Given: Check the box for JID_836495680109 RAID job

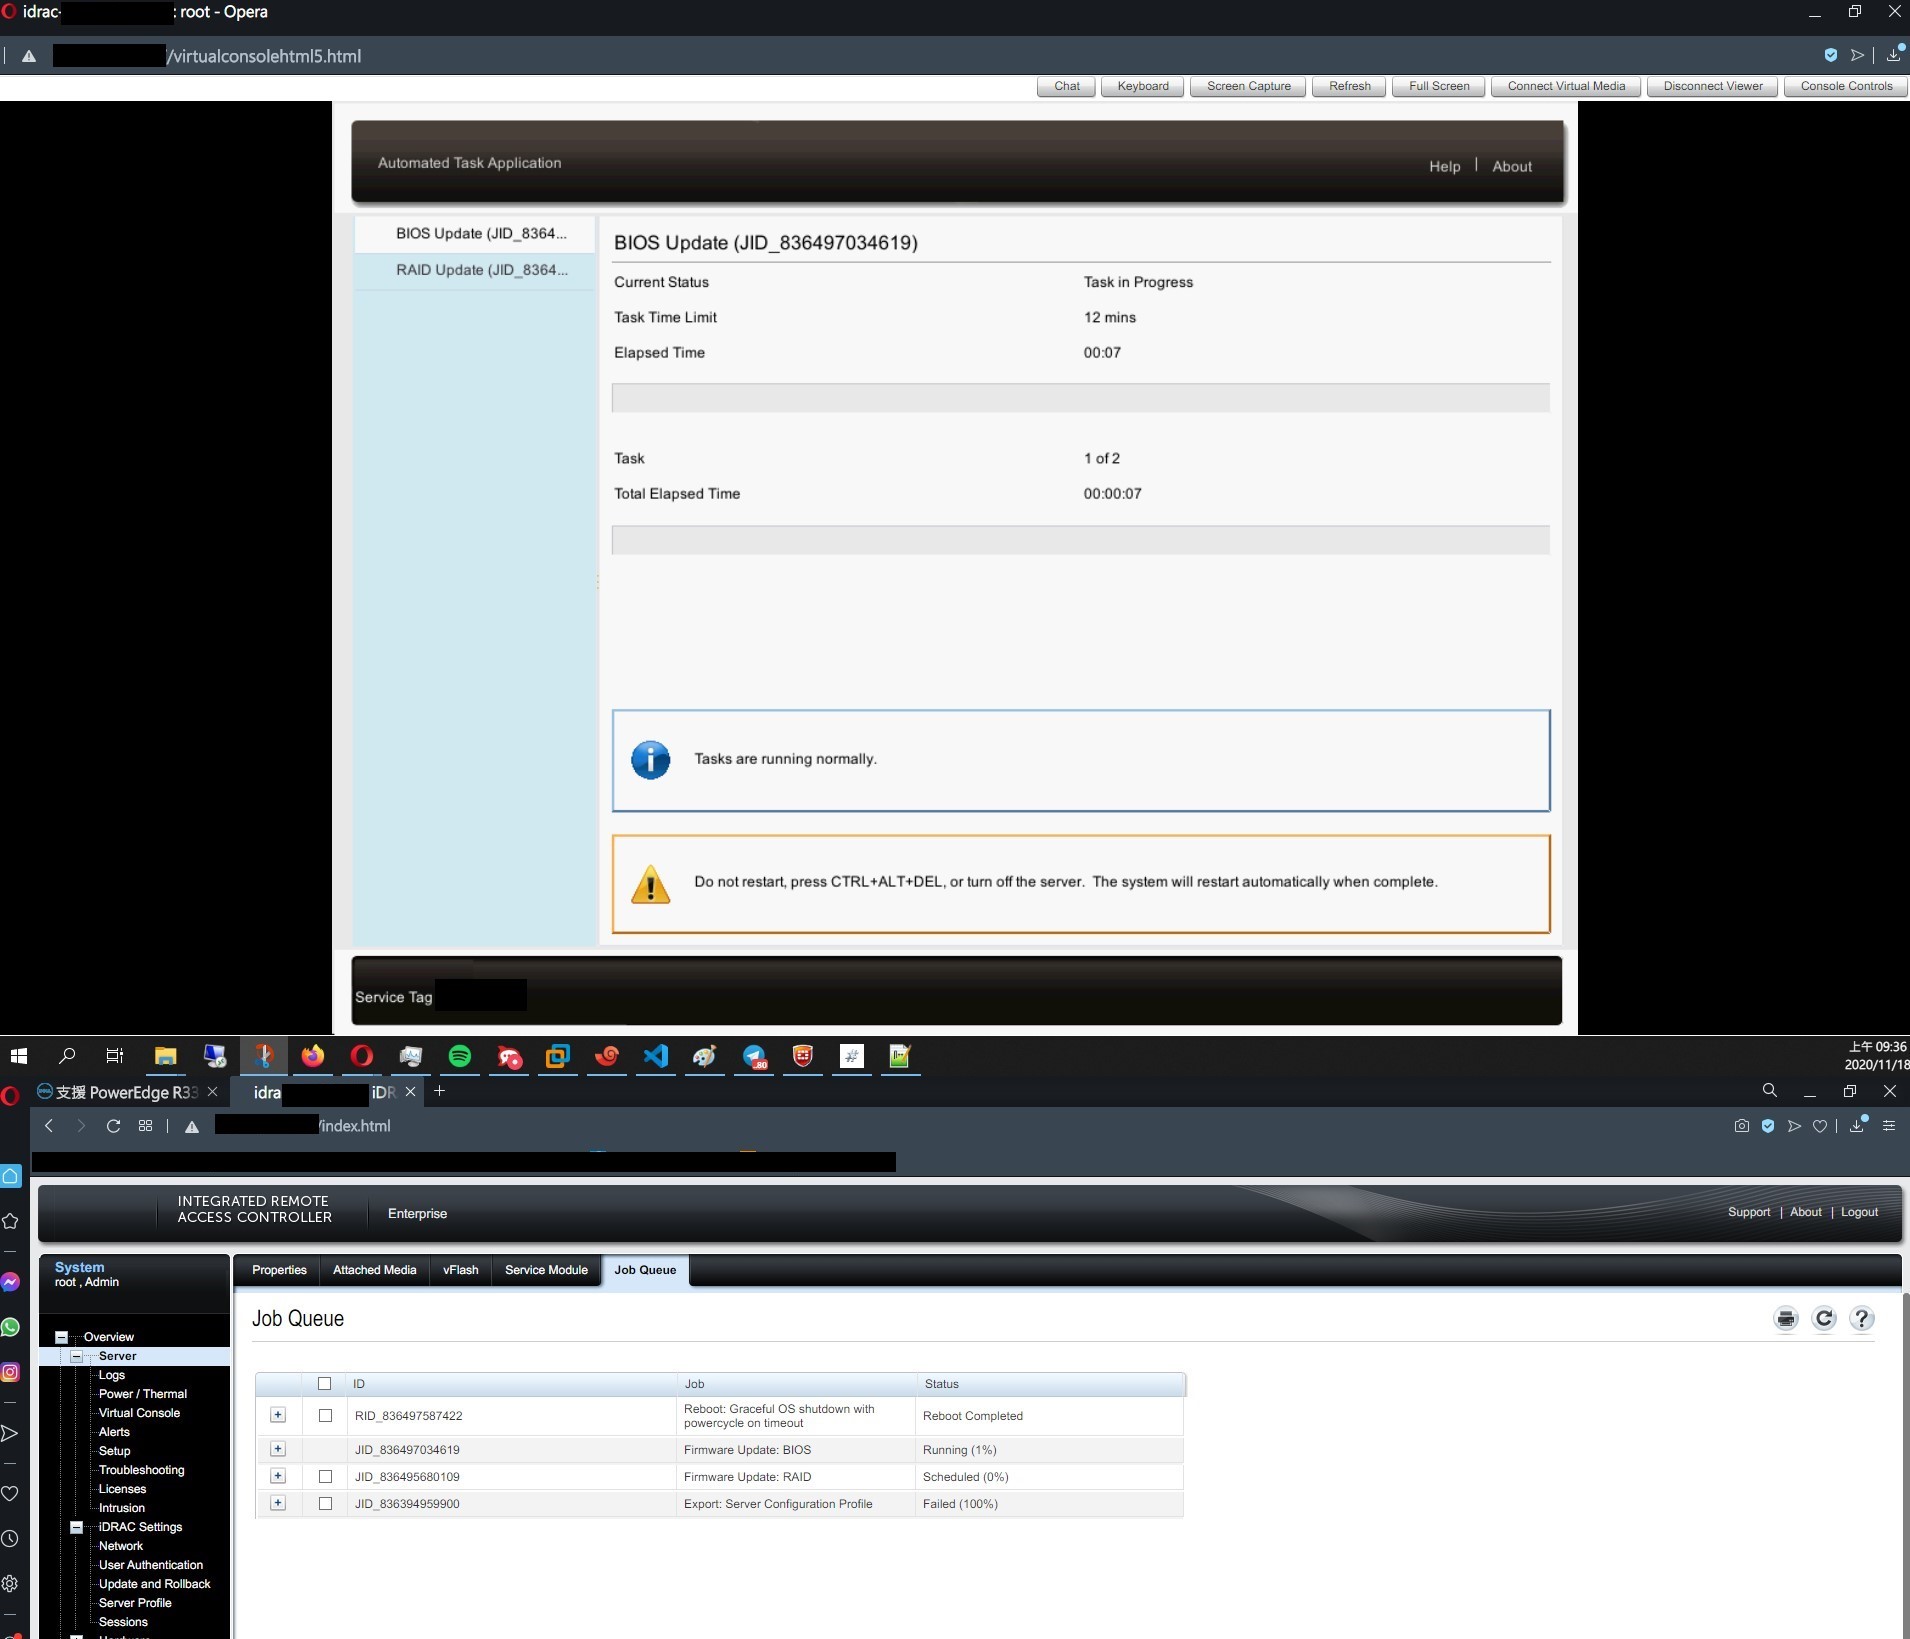Looking at the screenshot, I should point(325,1477).
